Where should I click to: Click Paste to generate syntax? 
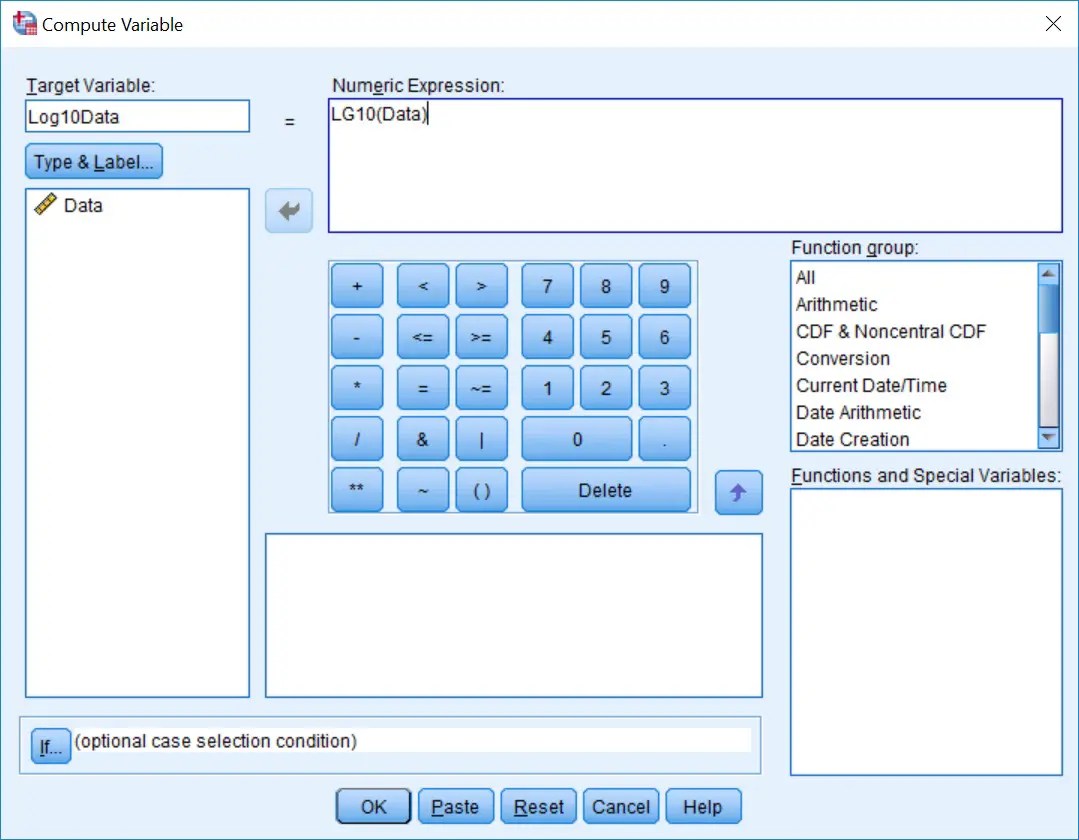(x=455, y=806)
